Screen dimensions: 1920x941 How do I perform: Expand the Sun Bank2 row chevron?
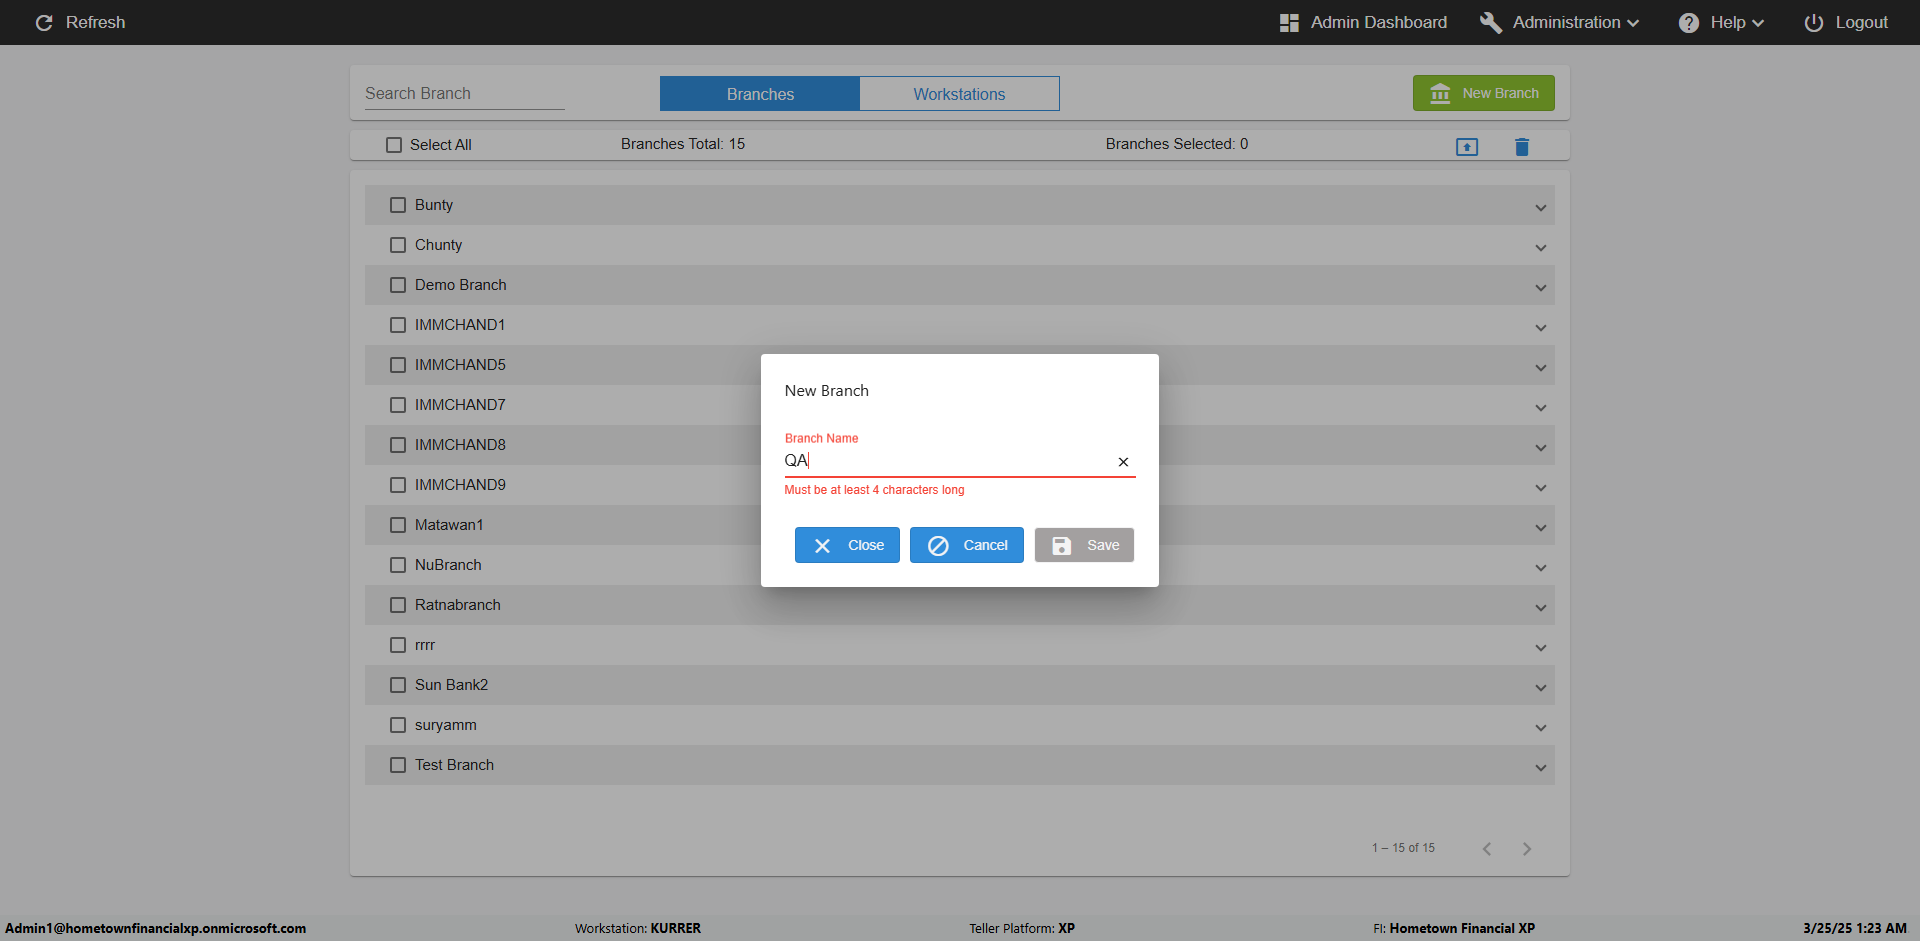coord(1541,688)
